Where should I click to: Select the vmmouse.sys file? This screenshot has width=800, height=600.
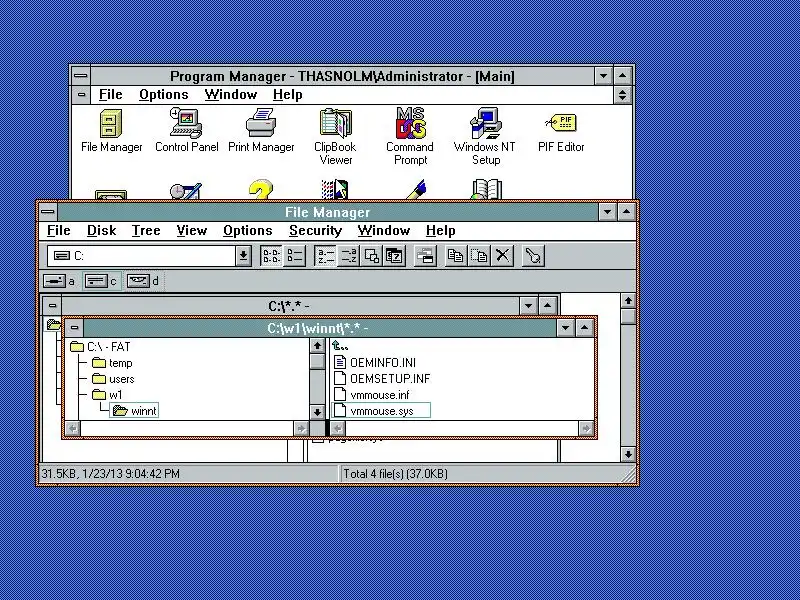[381, 411]
